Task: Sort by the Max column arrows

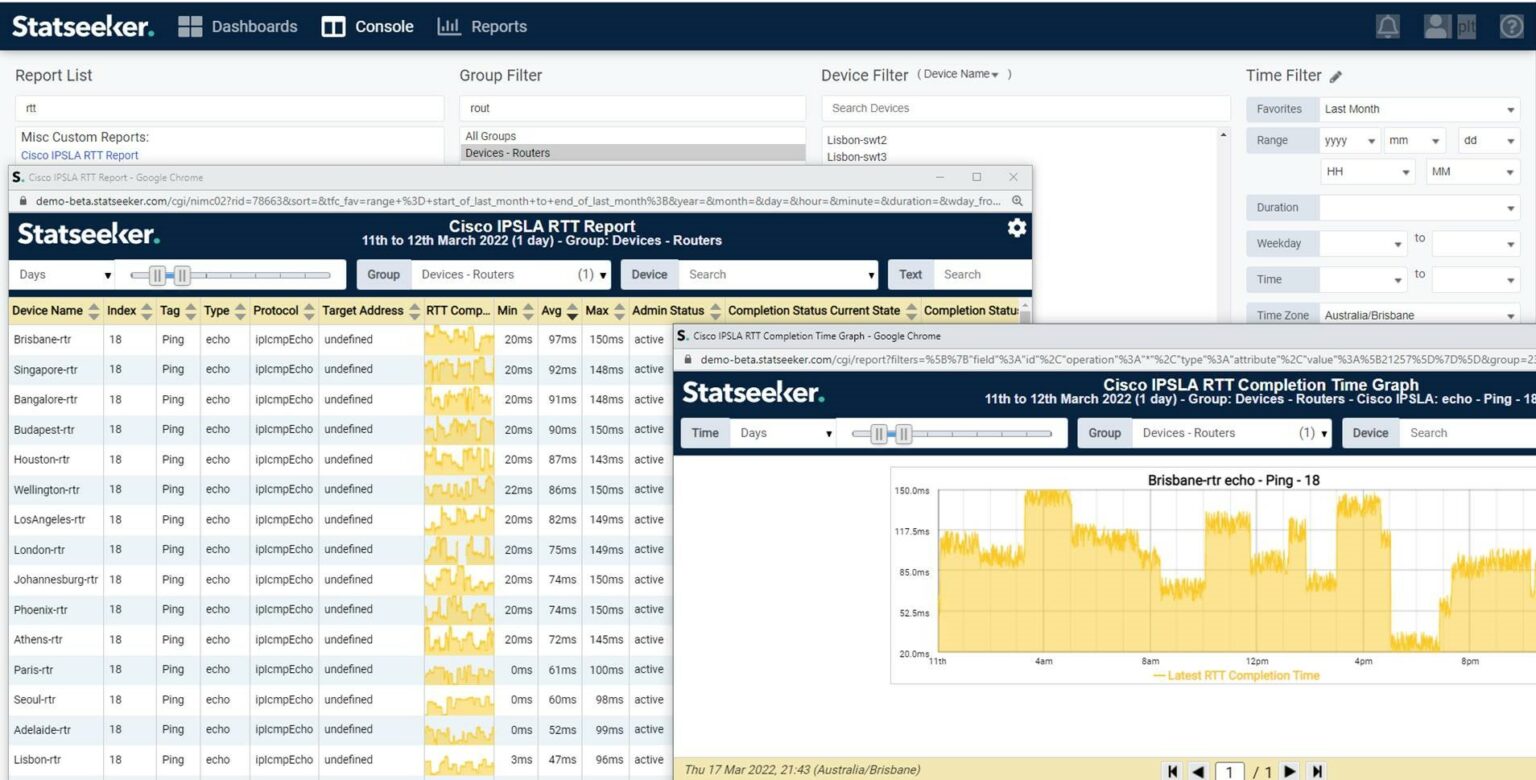Action: tap(619, 311)
